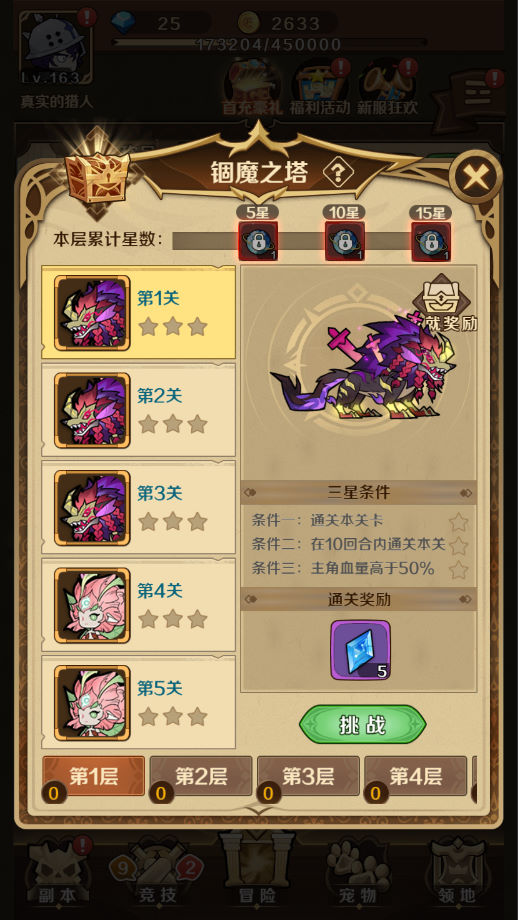The width and height of the screenshot is (518, 920).
Task: Open the question mark help icon
Action: tap(338, 173)
